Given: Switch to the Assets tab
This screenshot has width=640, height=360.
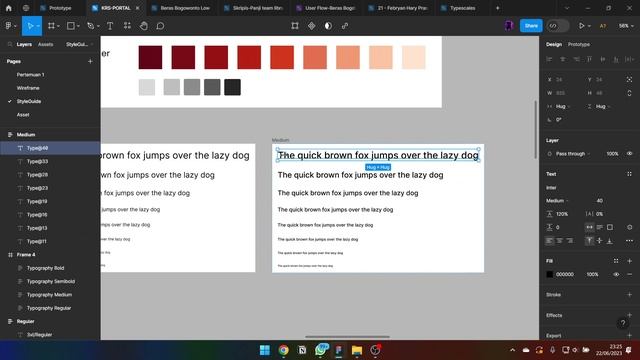Looking at the screenshot, I should coord(45,44).
